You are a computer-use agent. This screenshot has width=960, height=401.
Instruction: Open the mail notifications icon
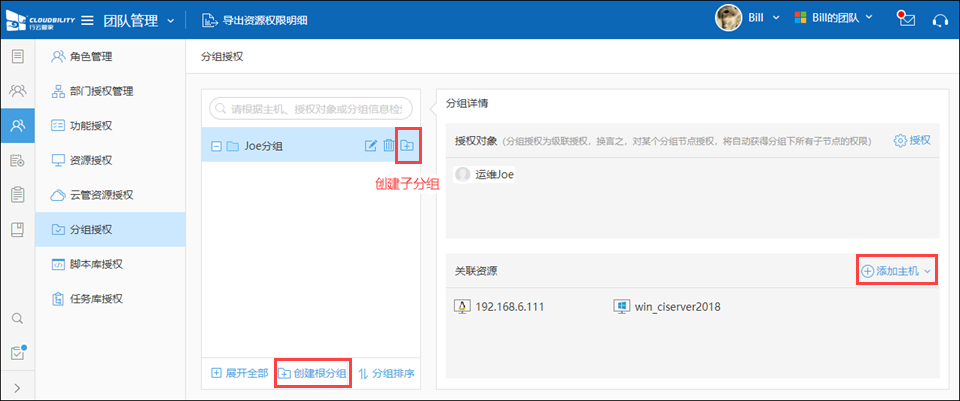(907, 19)
